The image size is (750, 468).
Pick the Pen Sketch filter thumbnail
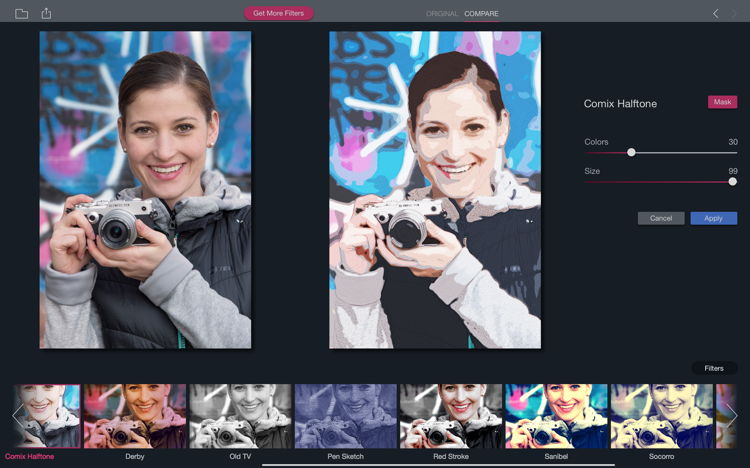point(346,416)
